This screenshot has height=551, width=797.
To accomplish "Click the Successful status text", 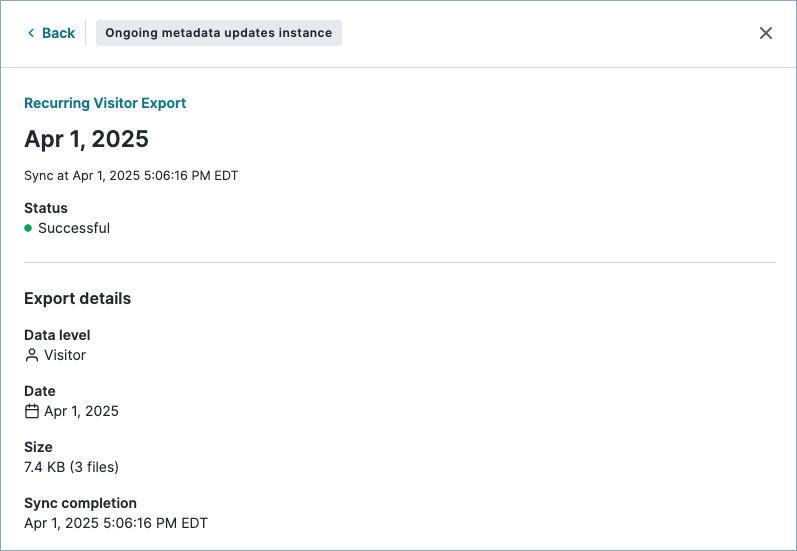I will 74,228.
